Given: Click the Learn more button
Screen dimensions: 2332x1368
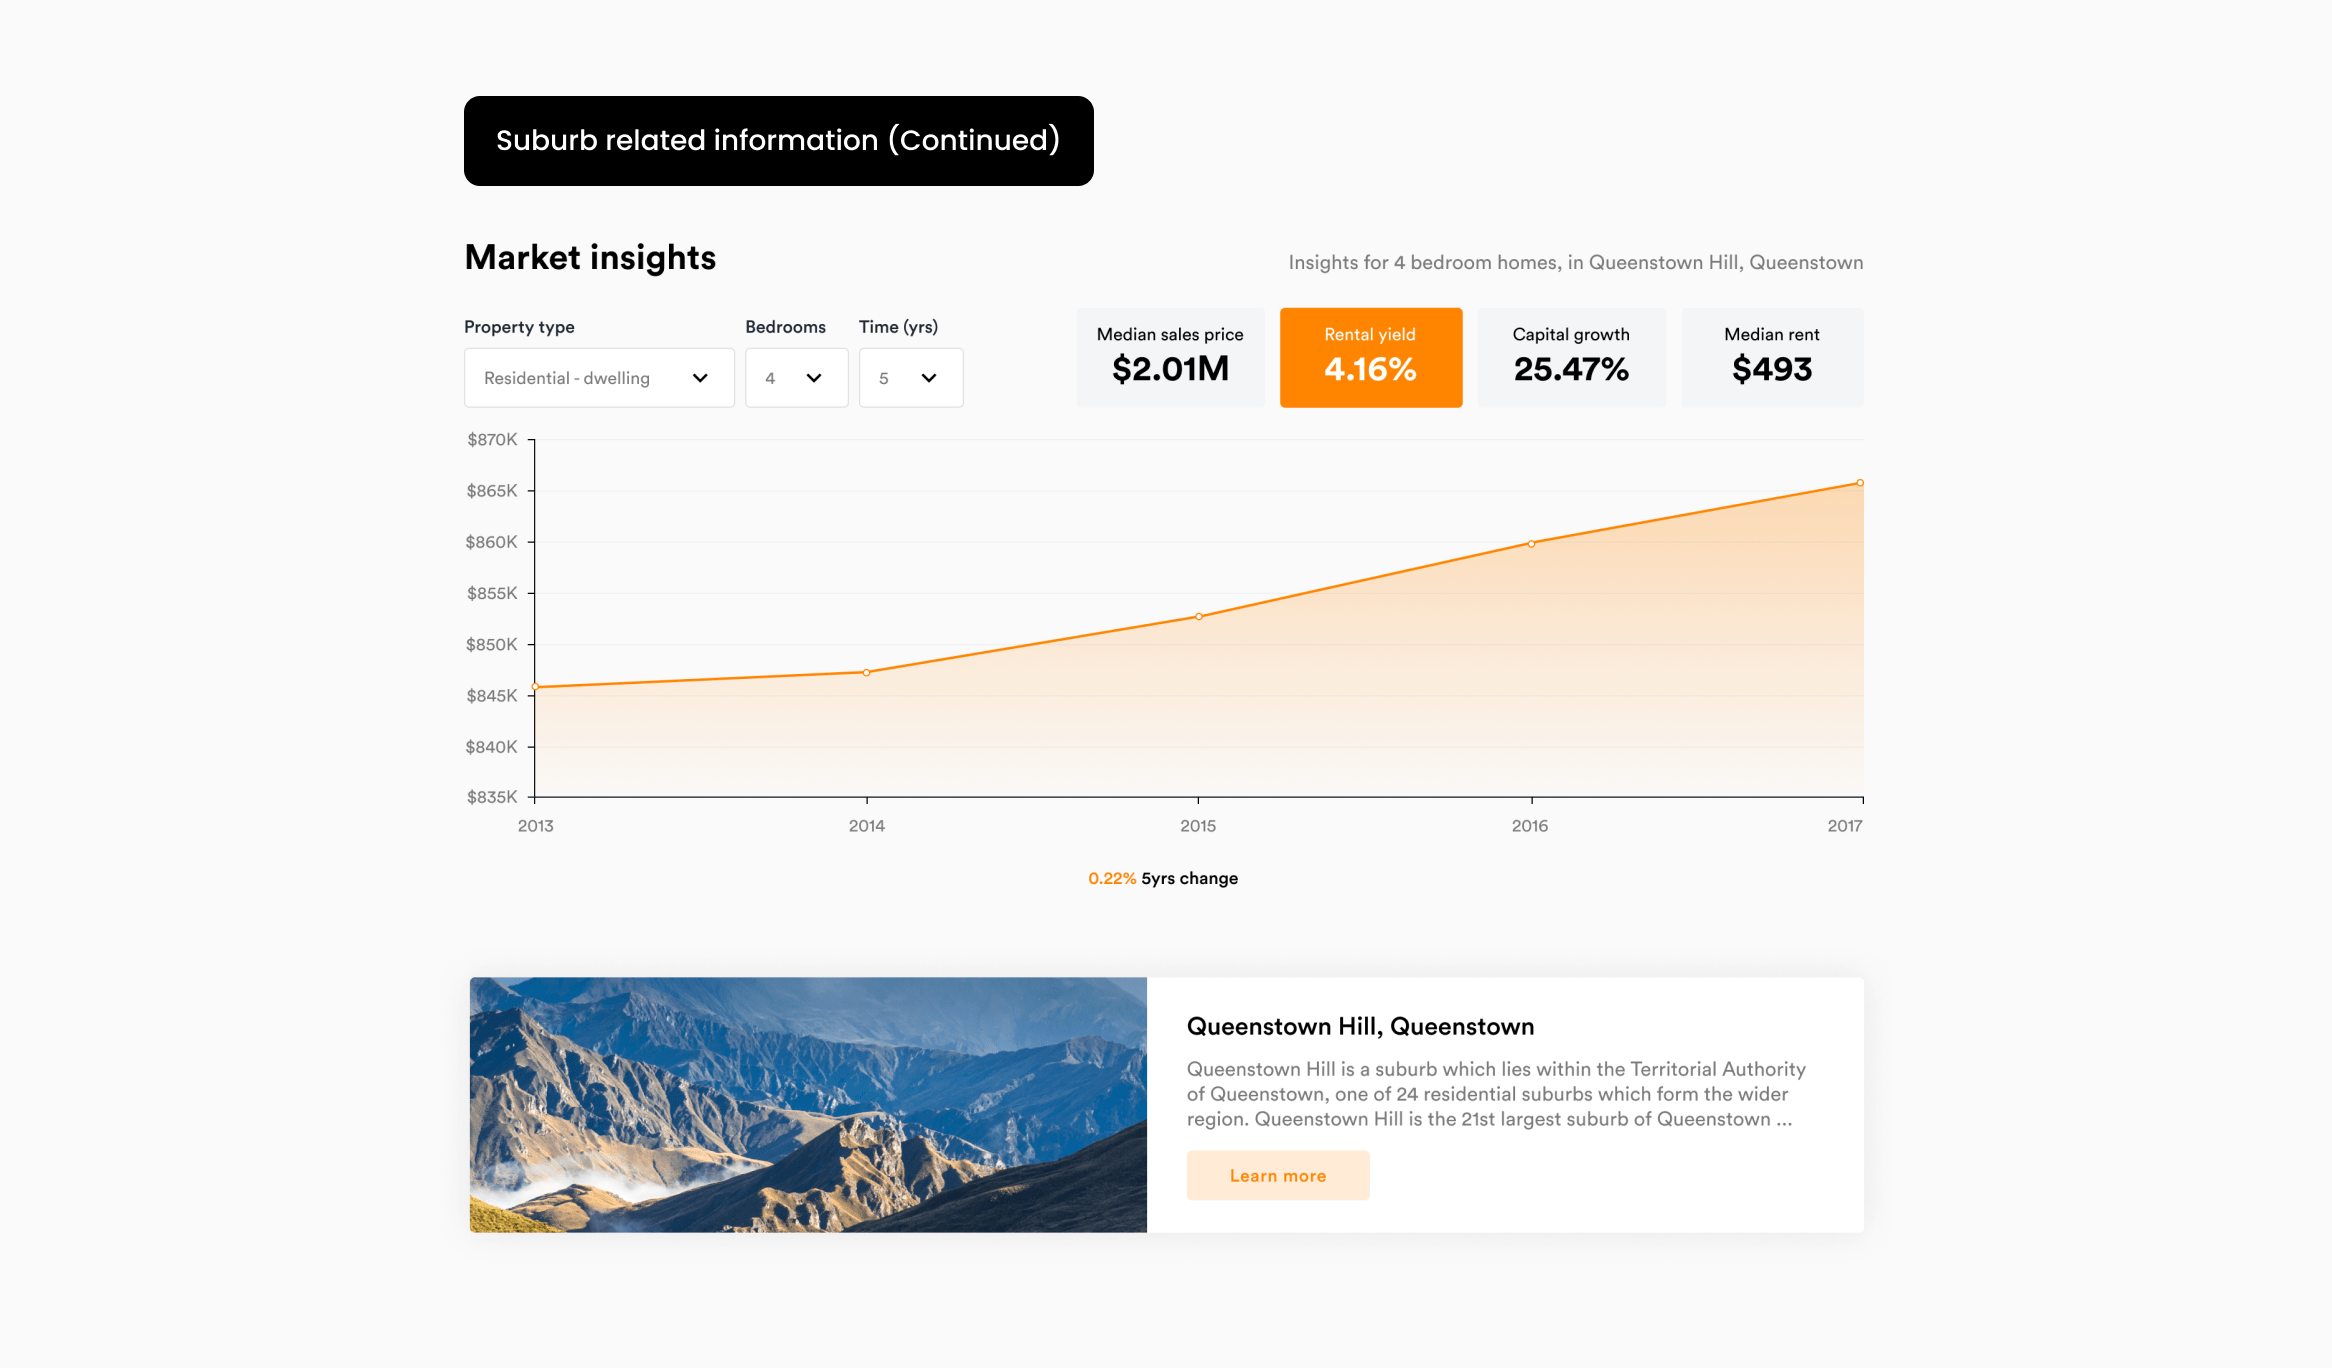Looking at the screenshot, I should [x=1278, y=1176].
